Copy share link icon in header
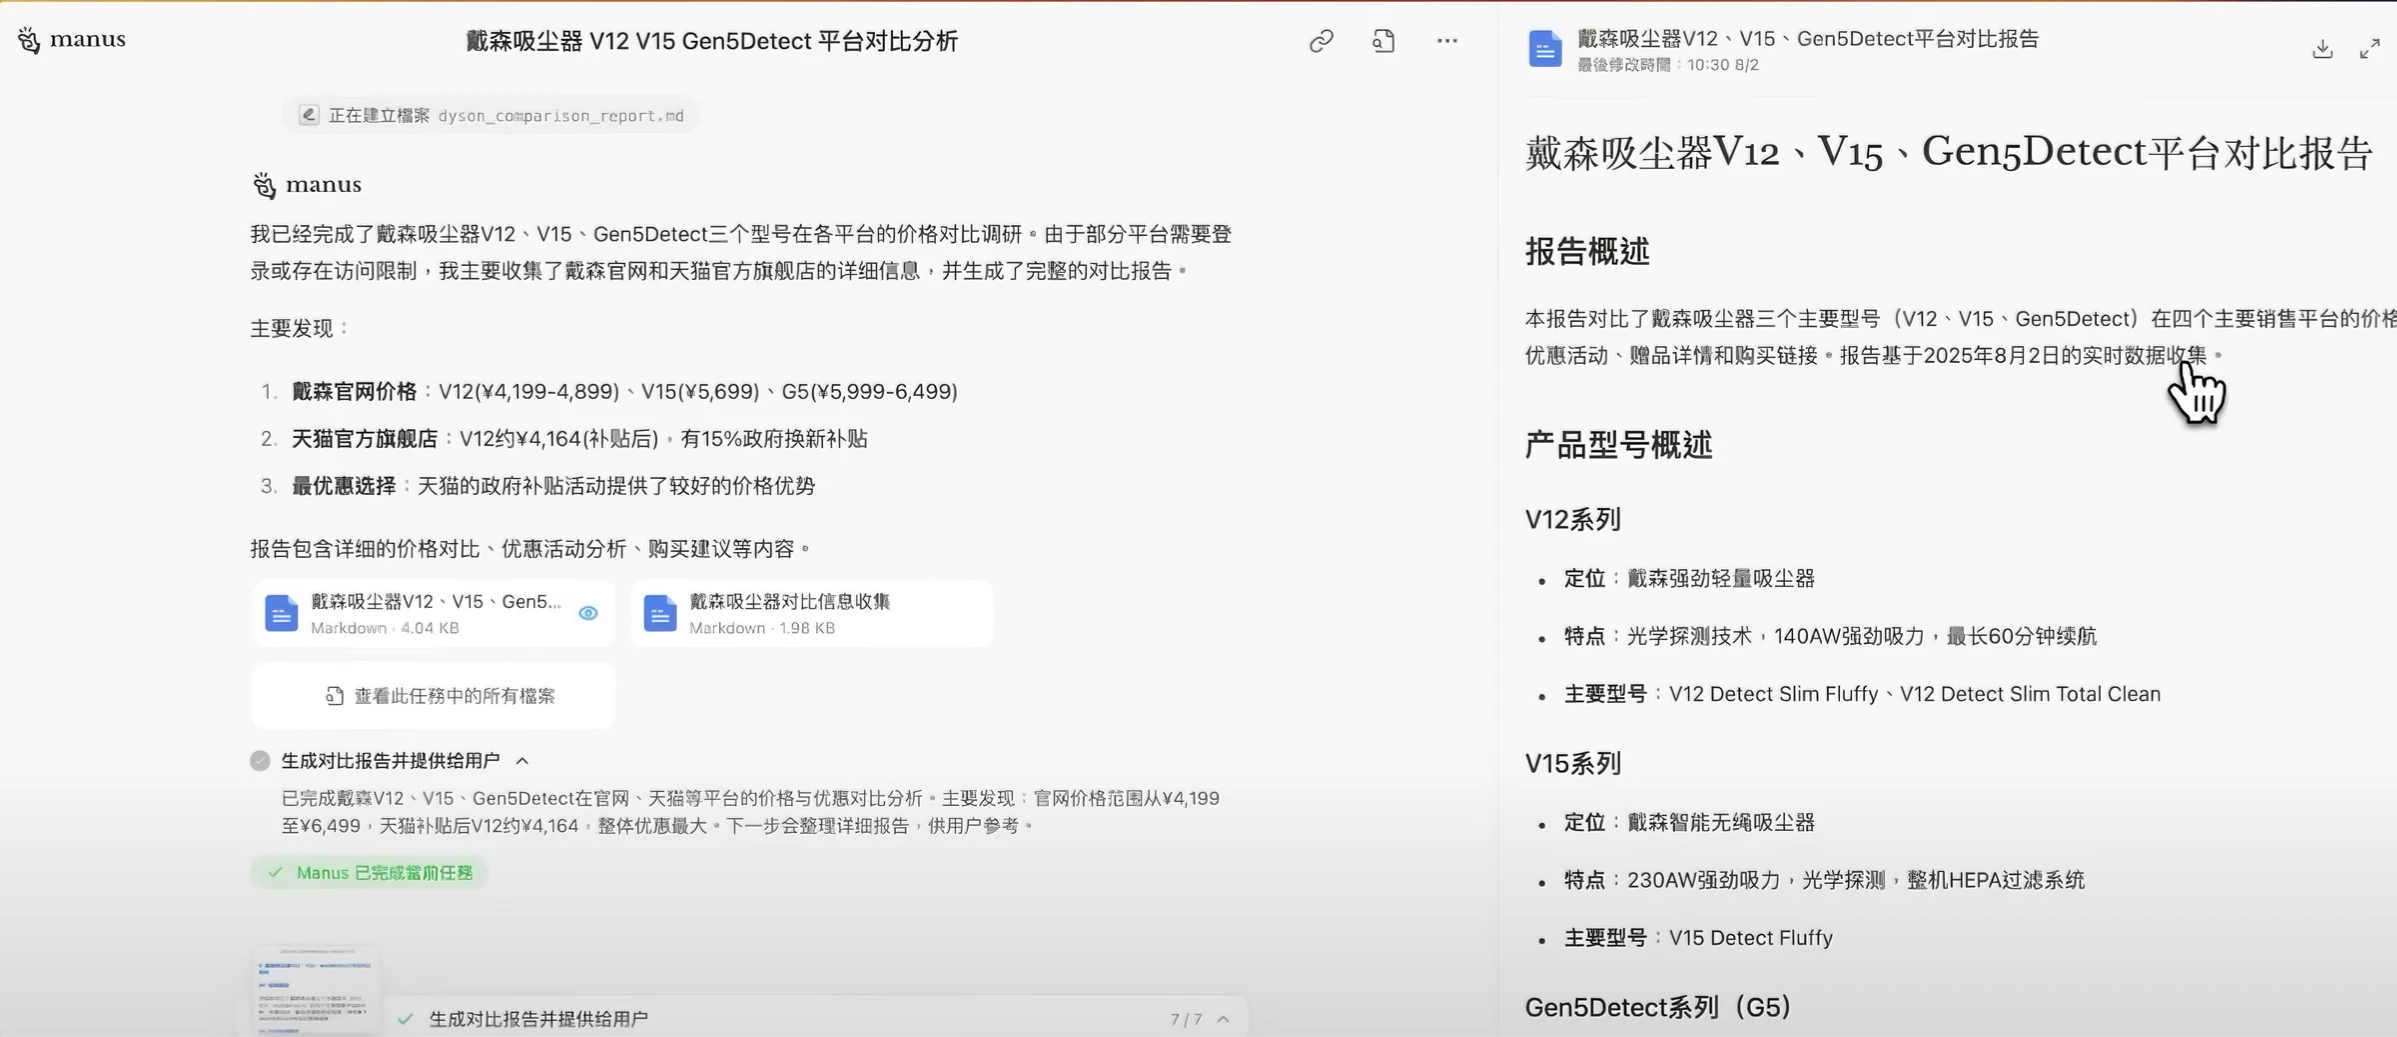The image size is (2397, 1037). tap(1321, 41)
